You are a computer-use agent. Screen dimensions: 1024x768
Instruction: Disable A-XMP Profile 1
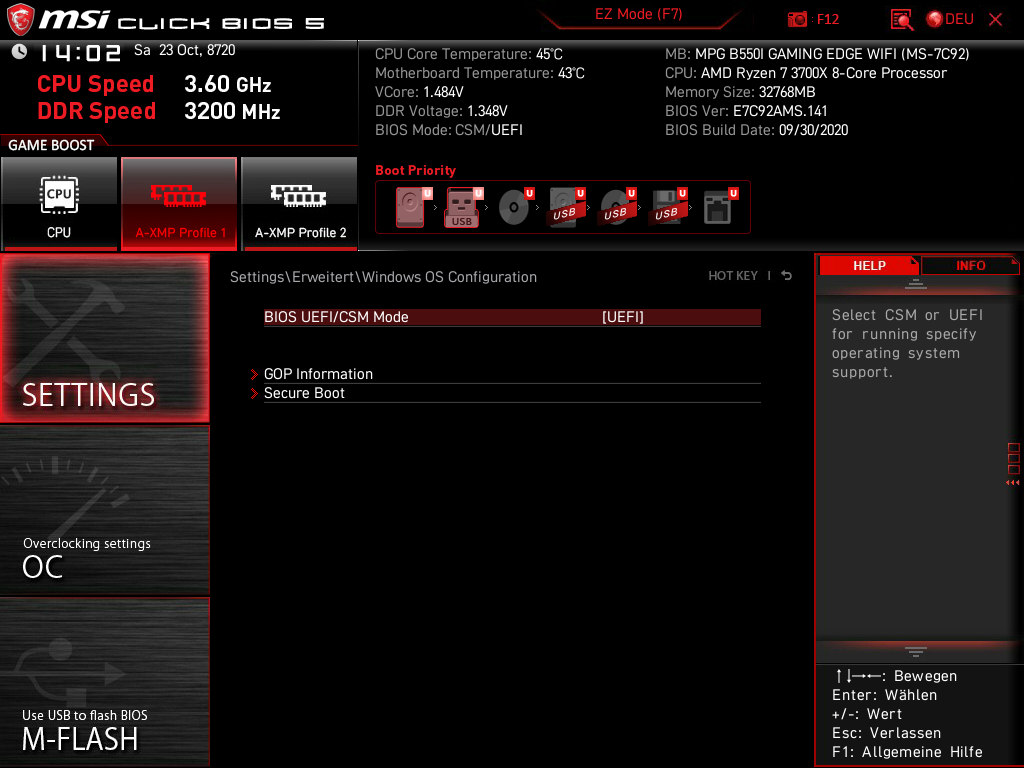click(x=179, y=203)
